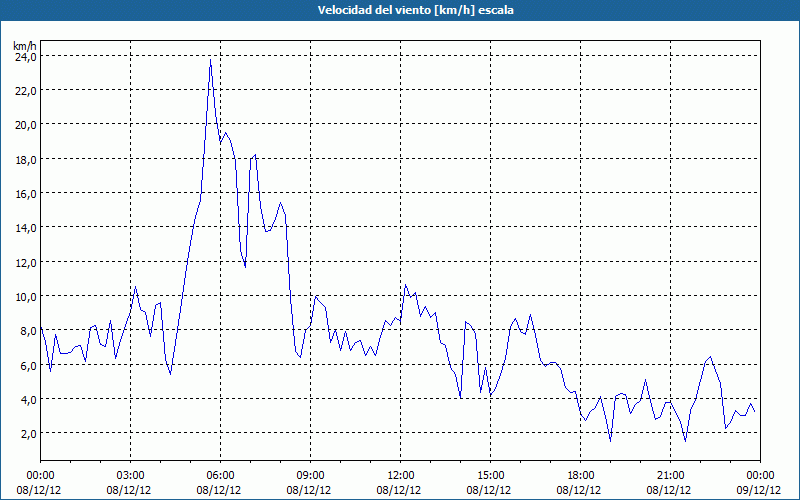
Task: Click the '00:00' label above date 08/12/12
Action: click(40, 476)
